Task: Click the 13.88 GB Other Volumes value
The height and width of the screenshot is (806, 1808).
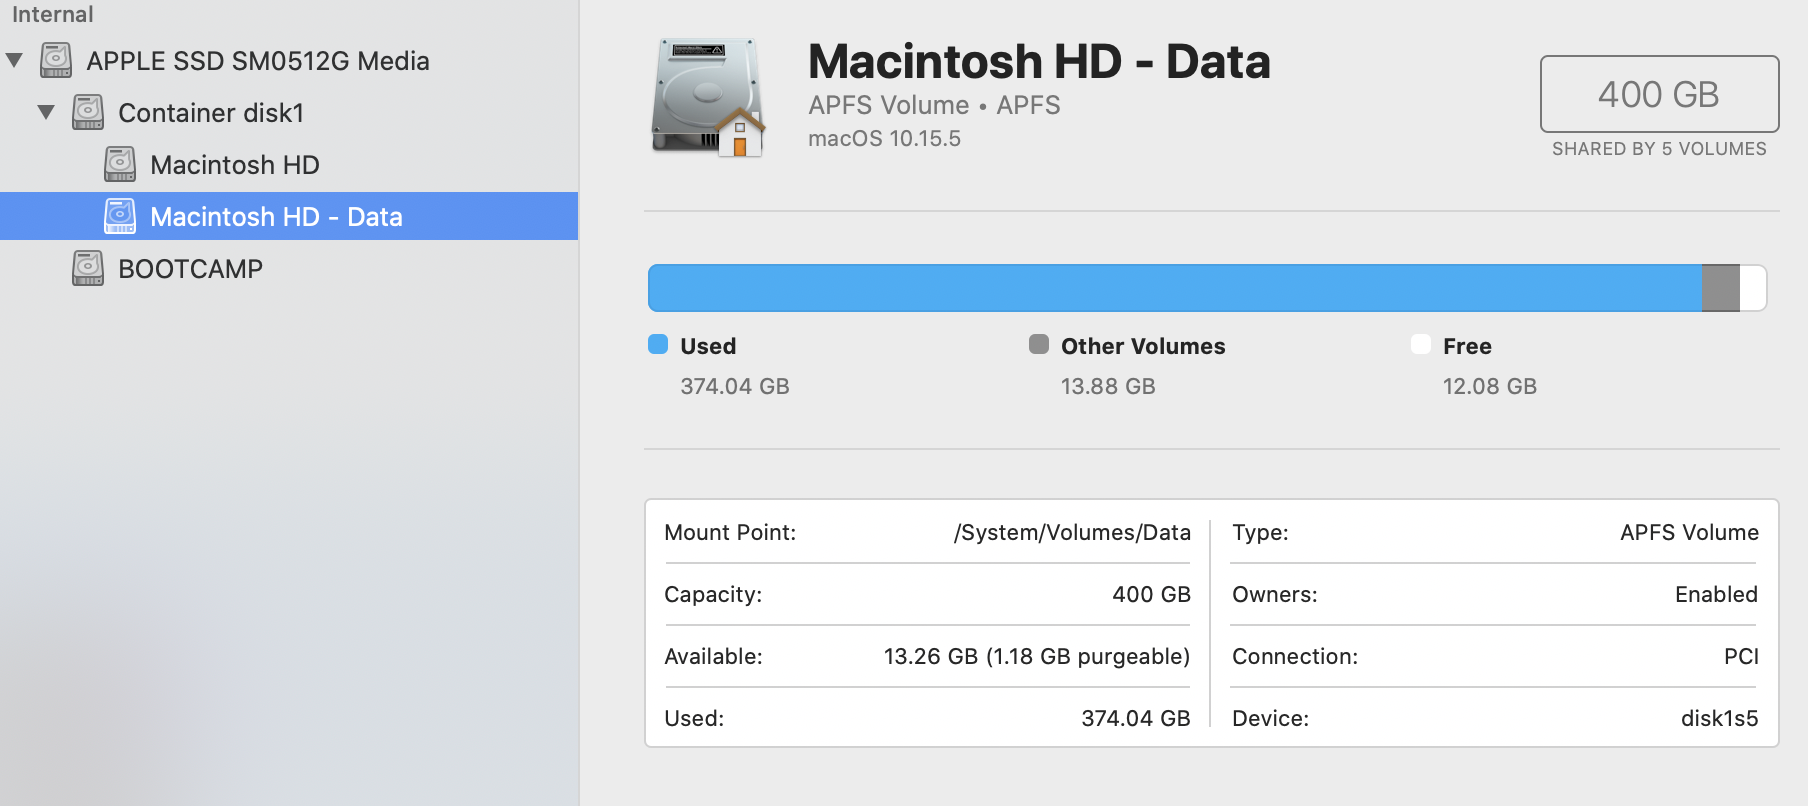Action: tap(1108, 386)
